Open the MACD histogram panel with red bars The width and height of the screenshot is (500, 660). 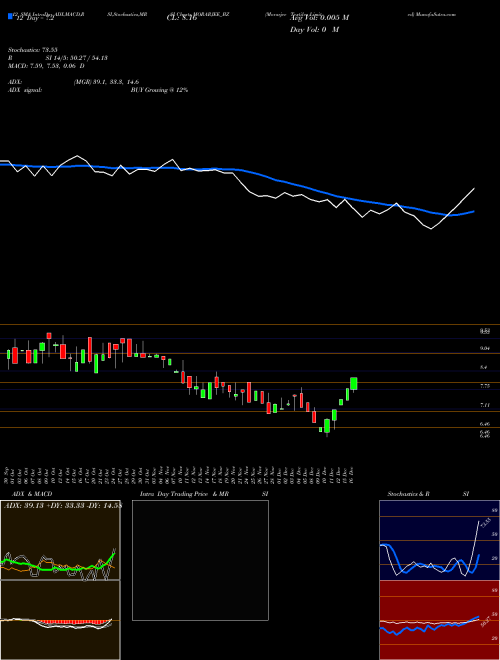coord(60,620)
